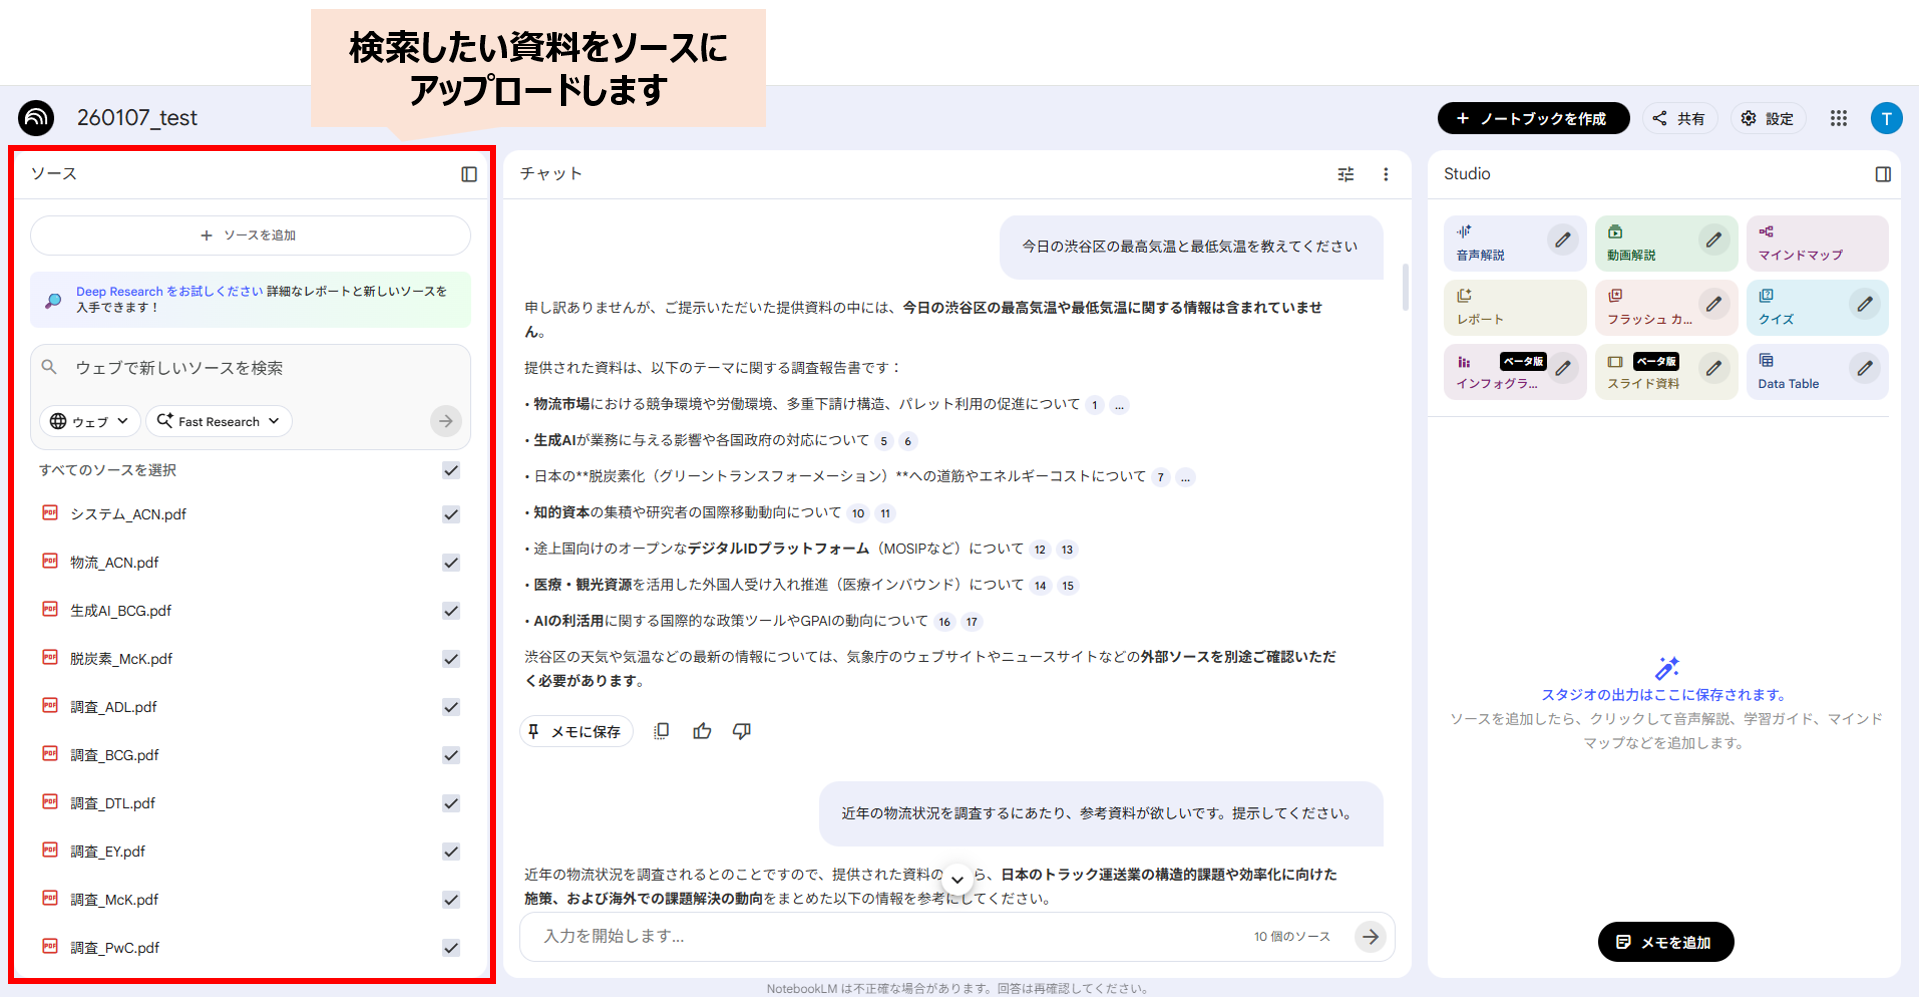
Task: Open the Fast Research mode dropdown
Action: 219,421
